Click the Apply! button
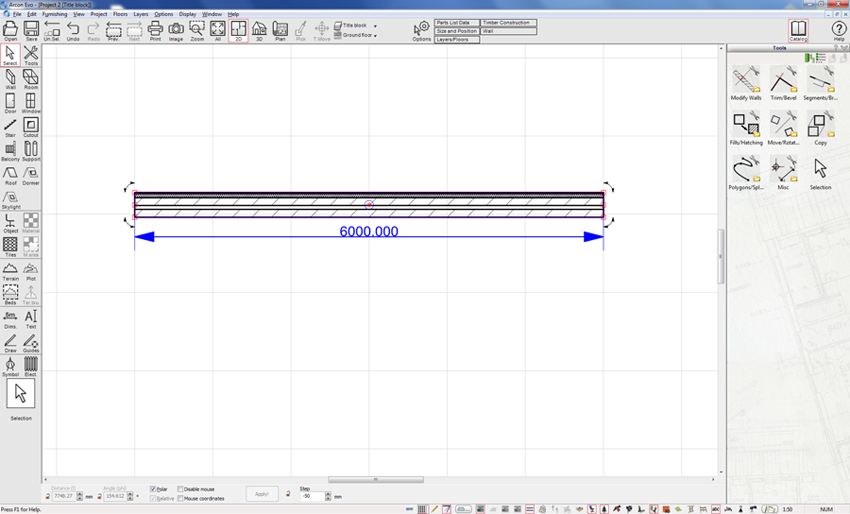The height and width of the screenshot is (514, 850). [262, 494]
